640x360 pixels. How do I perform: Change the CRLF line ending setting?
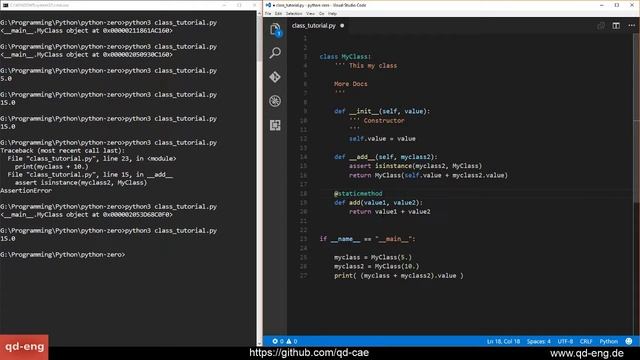[x=586, y=341]
